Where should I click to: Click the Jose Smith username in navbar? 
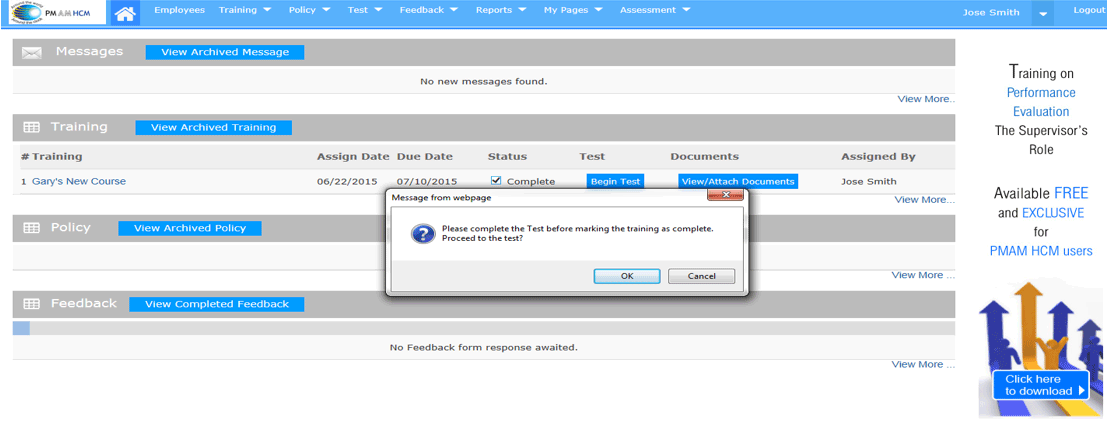(x=991, y=13)
